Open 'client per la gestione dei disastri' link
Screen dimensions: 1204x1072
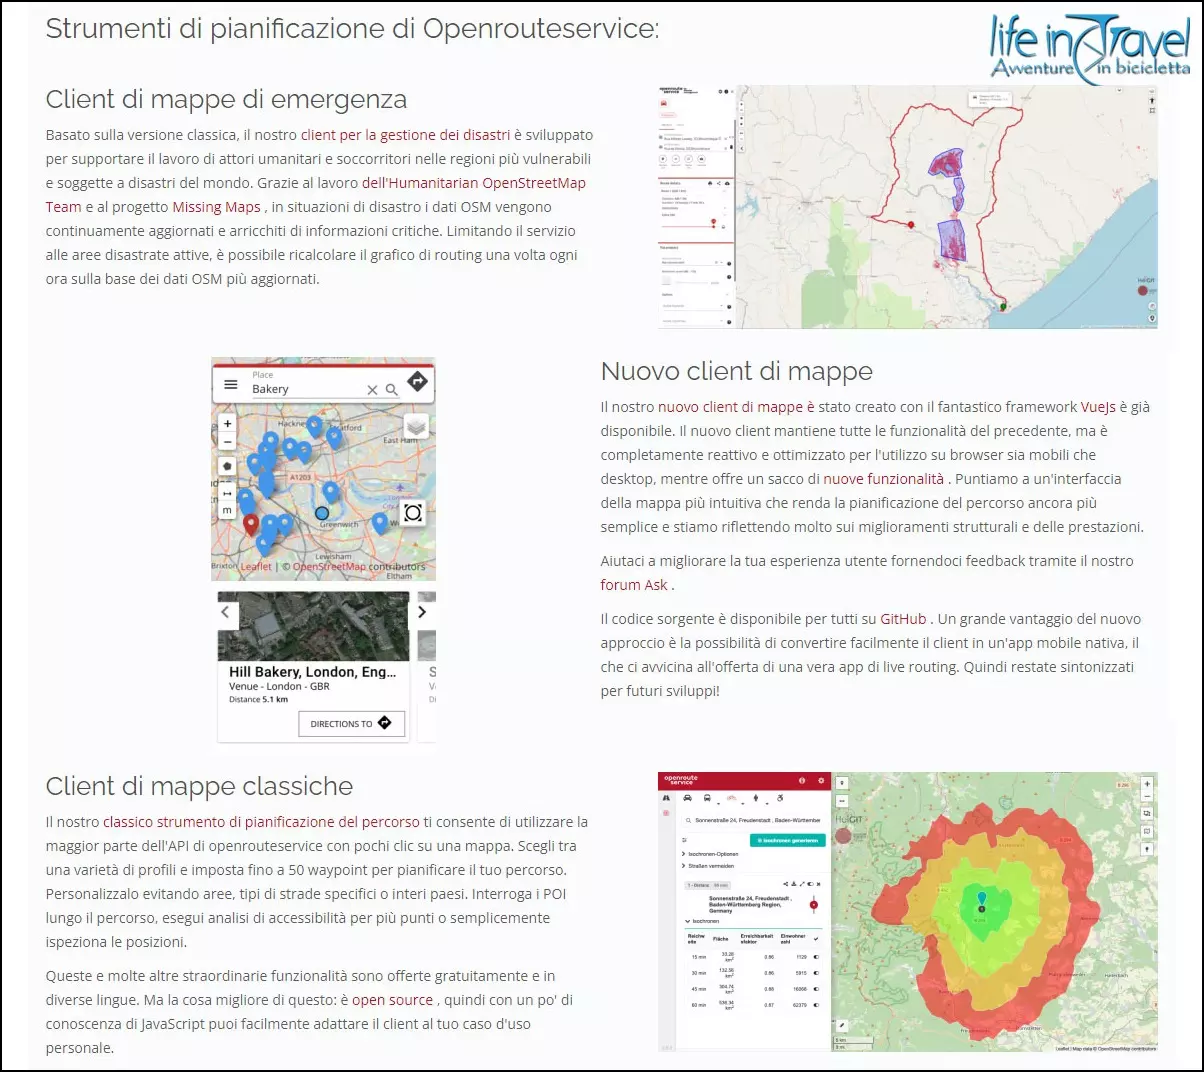pos(405,135)
